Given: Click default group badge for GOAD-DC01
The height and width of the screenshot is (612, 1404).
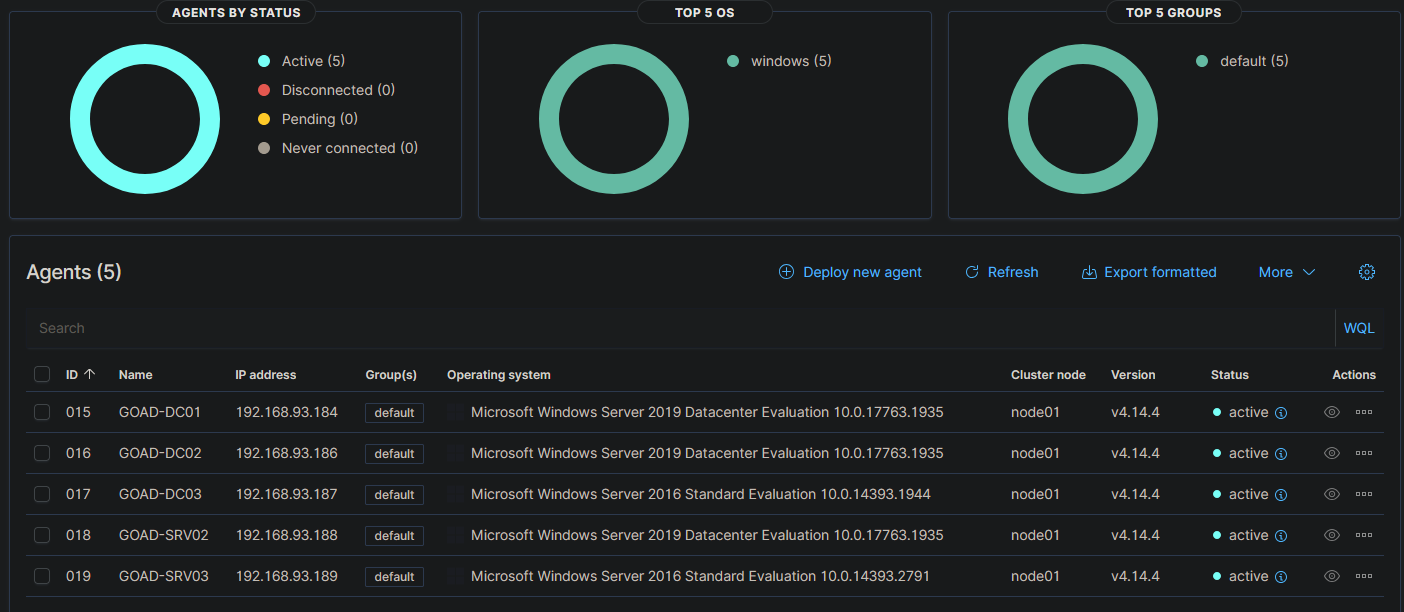Looking at the screenshot, I should click(394, 413).
